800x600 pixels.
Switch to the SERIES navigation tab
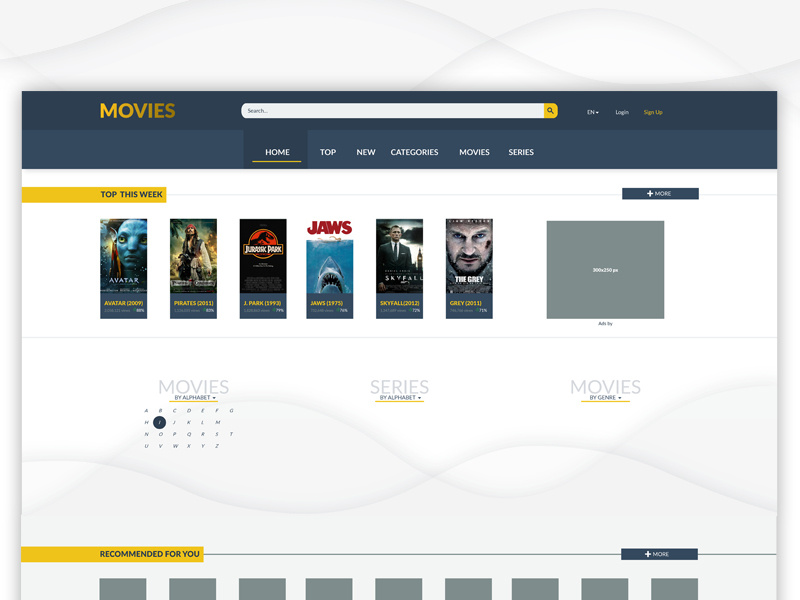521,152
